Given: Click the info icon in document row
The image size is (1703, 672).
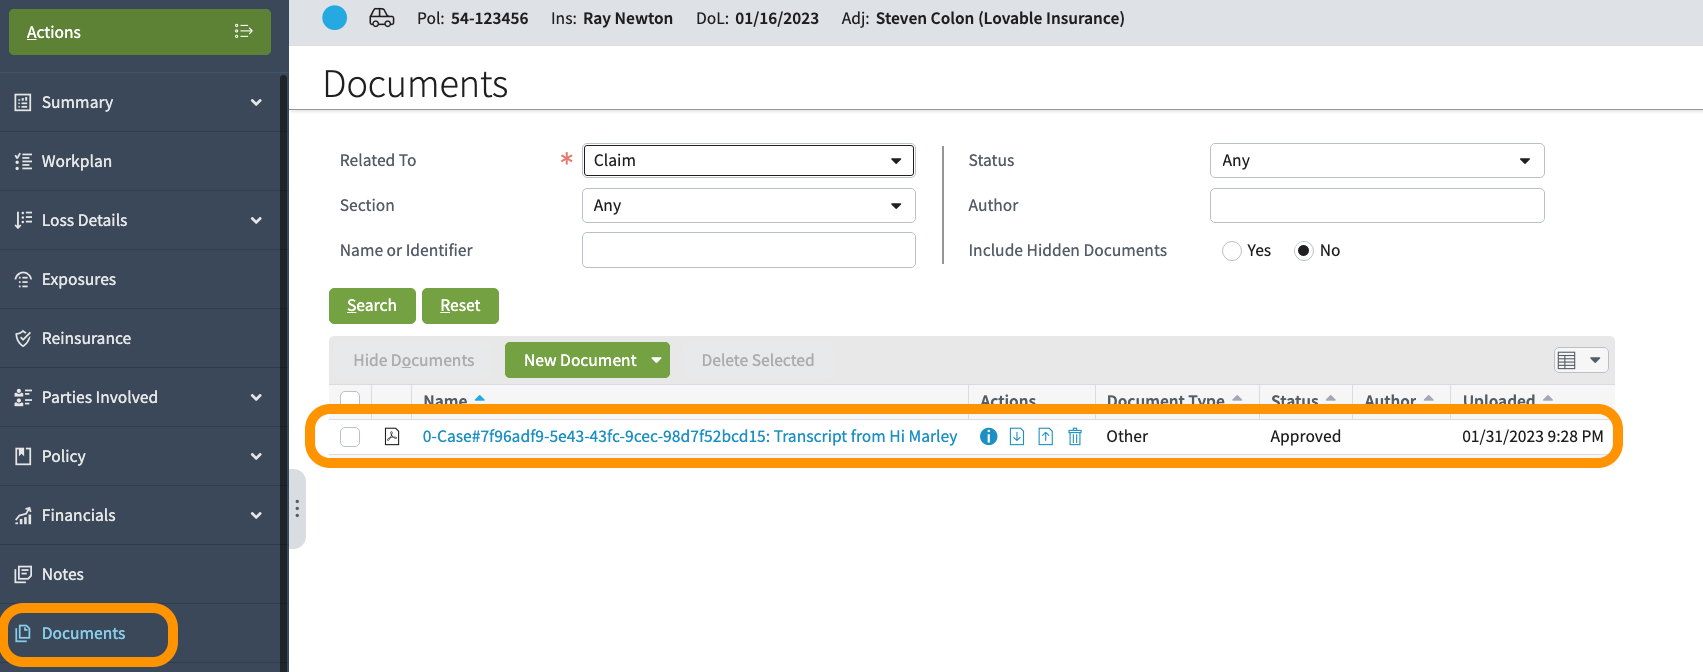Looking at the screenshot, I should pos(988,436).
